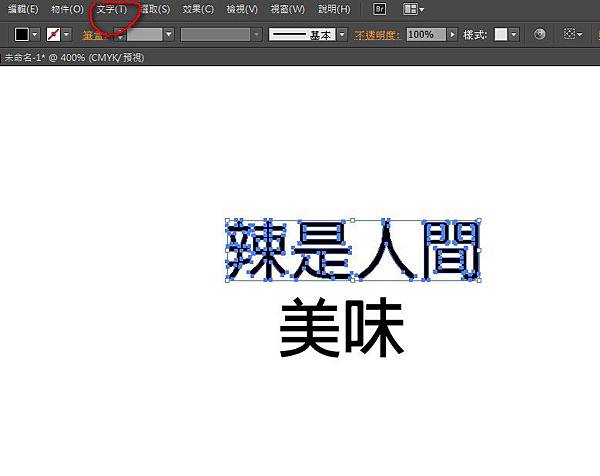Expand the stroke color dropdown arrow
The image size is (600, 476).
[67, 34]
